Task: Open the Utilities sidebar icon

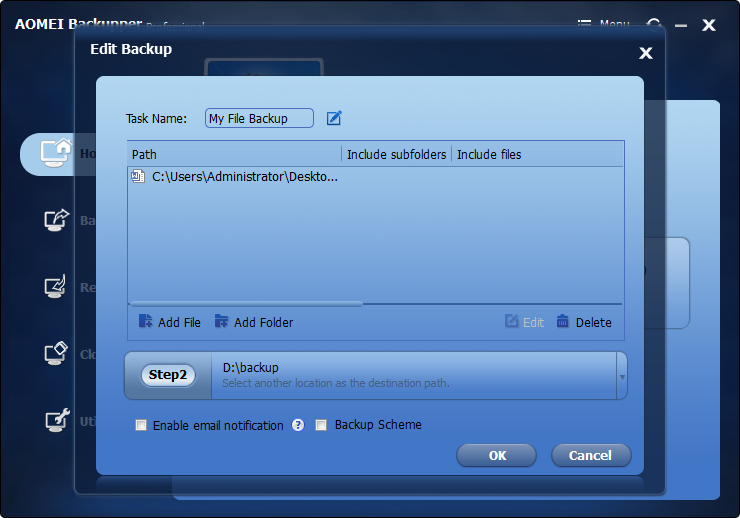Action: point(56,421)
